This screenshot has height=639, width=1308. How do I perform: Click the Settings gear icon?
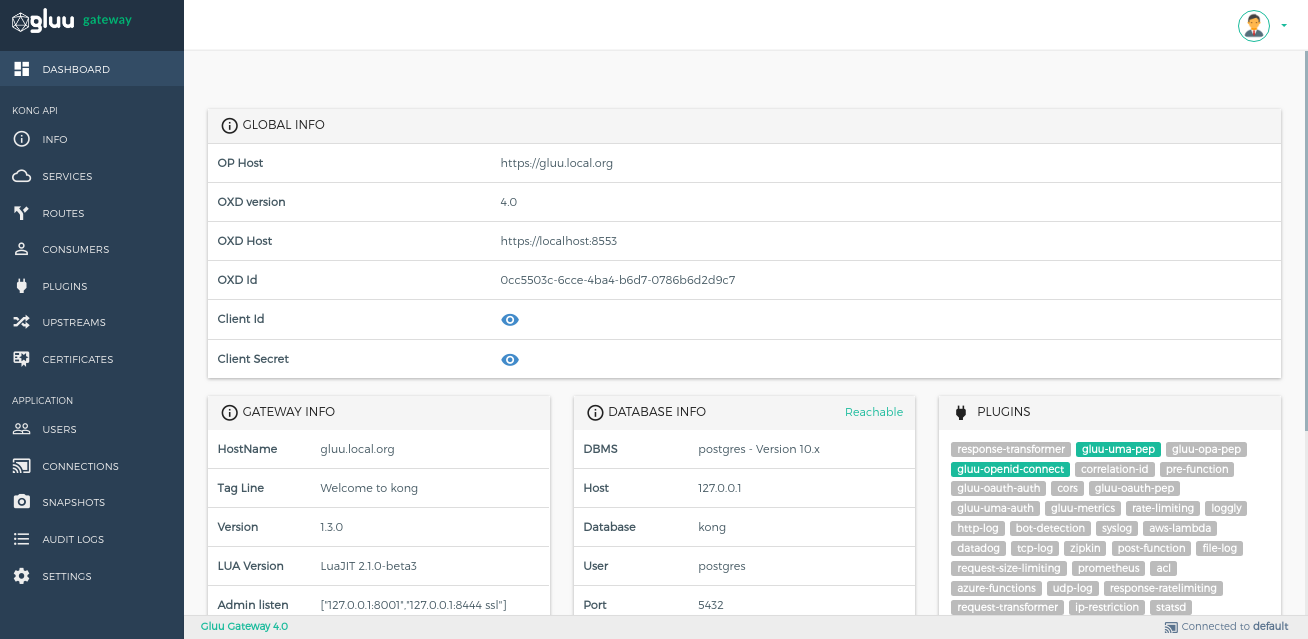tap(21, 576)
